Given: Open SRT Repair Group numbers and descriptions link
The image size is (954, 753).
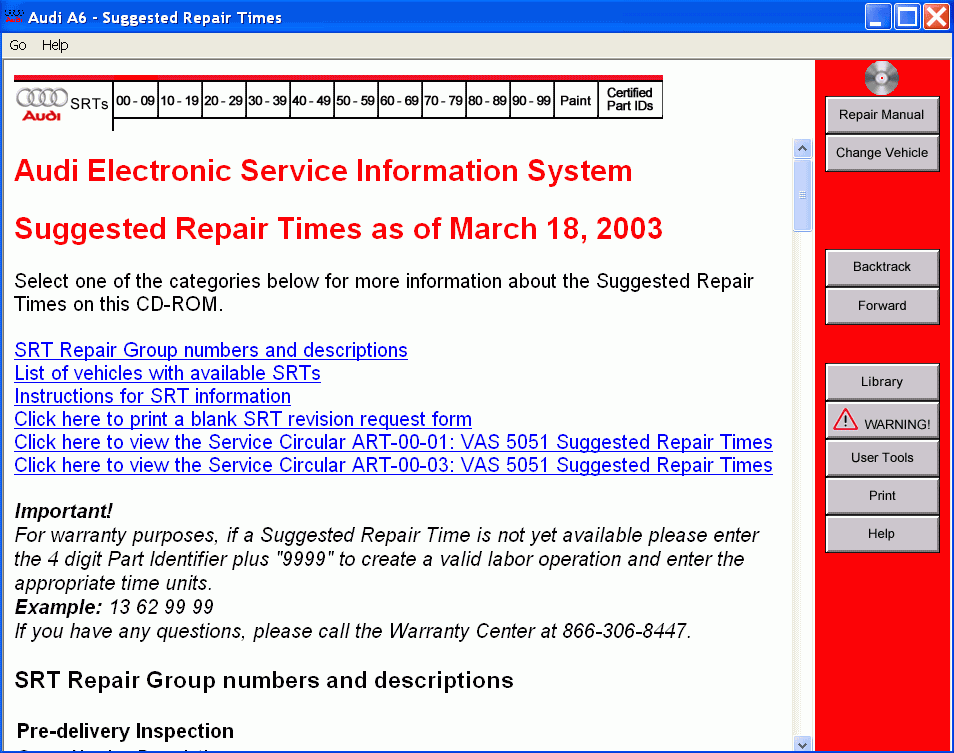Looking at the screenshot, I should click(211, 350).
